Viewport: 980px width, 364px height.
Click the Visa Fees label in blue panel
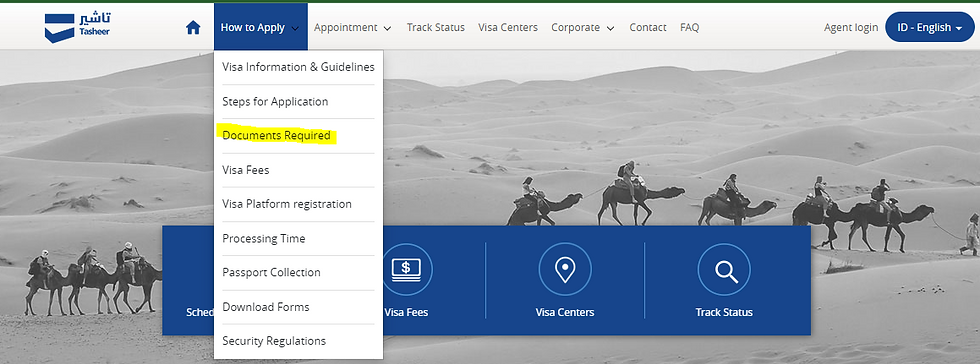(406, 312)
